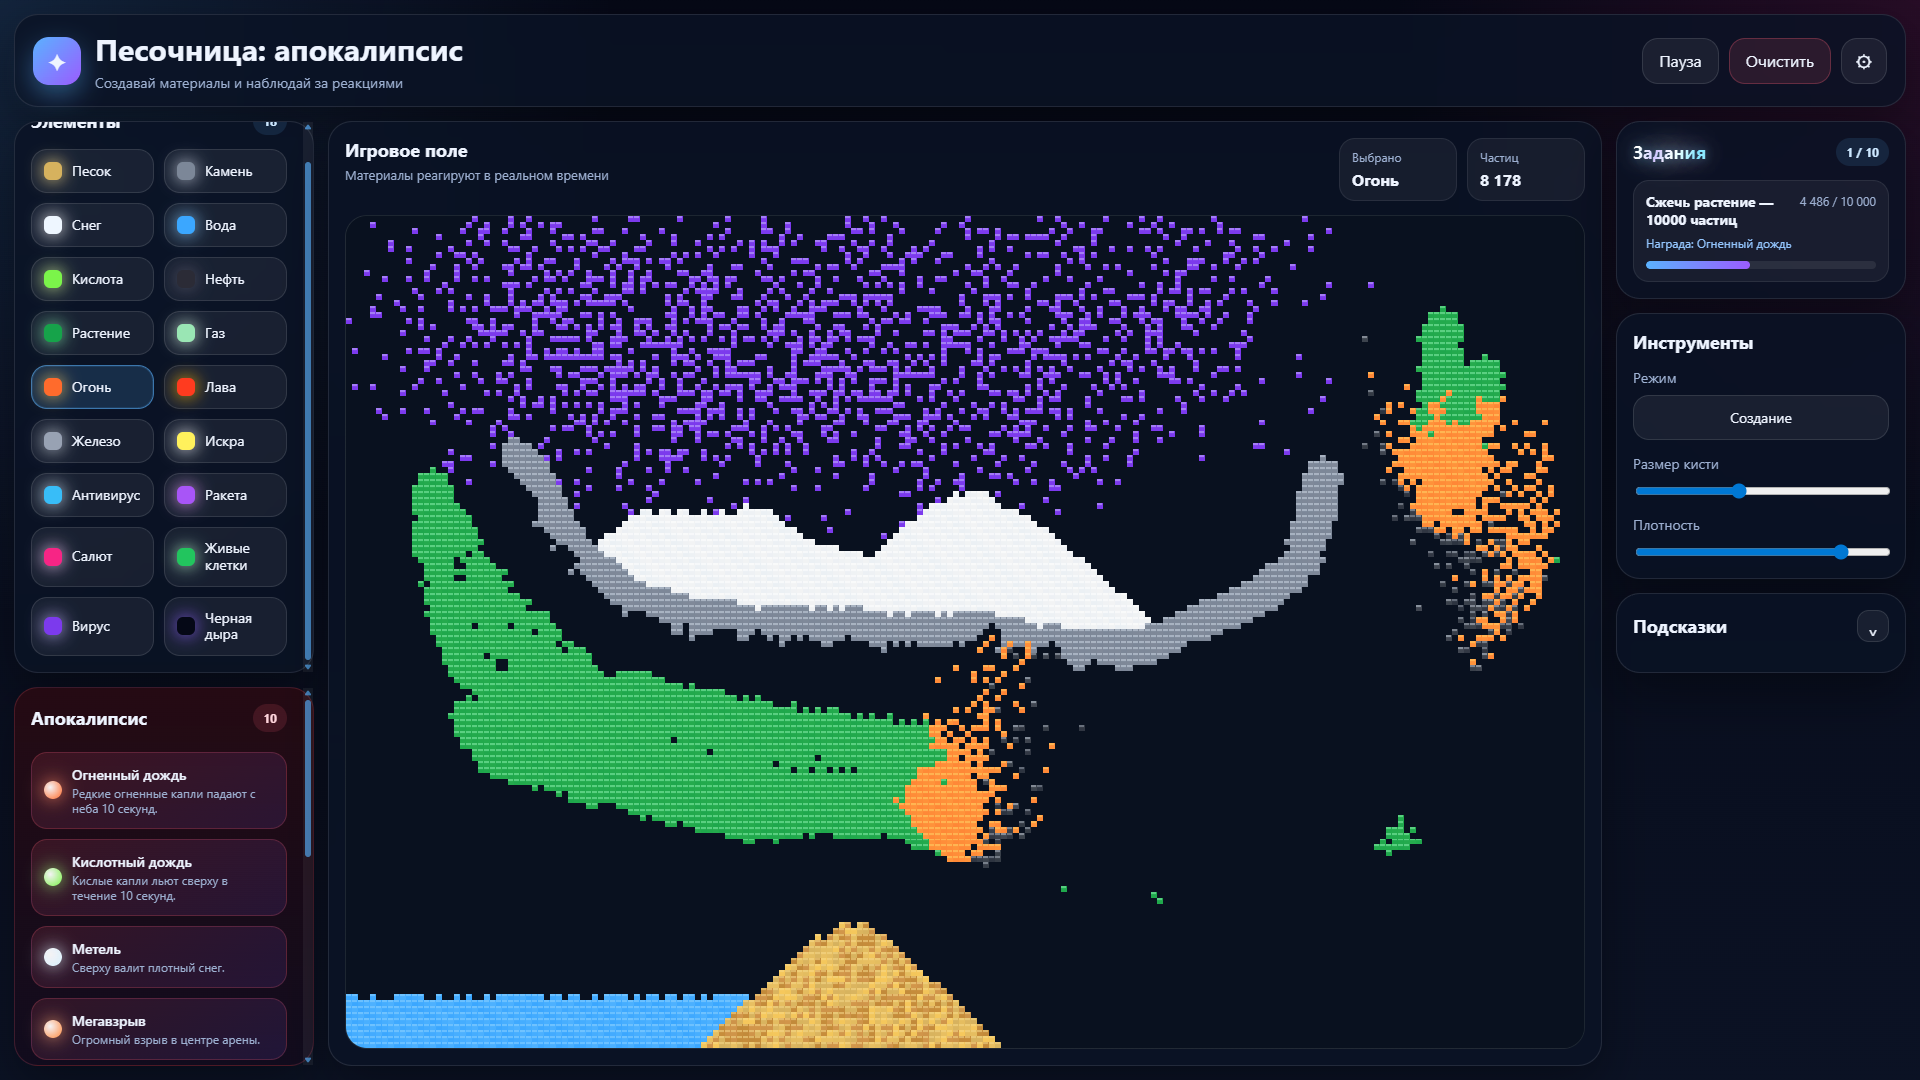Click the Игровое поле heading
The image size is (1920, 1080).
click(406, 151)
